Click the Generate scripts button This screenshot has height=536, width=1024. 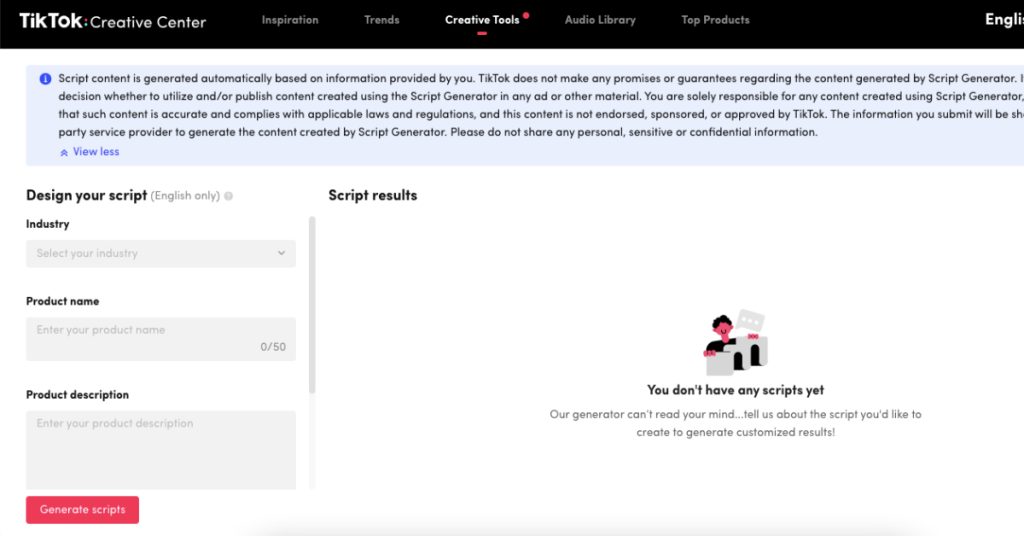(x=82, y=510)
